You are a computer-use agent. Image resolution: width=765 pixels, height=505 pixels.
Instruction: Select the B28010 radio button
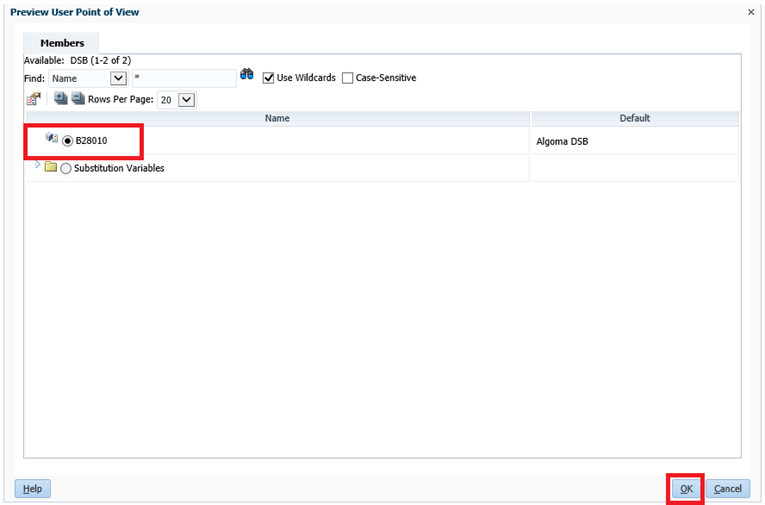click(x=67, y=141)
